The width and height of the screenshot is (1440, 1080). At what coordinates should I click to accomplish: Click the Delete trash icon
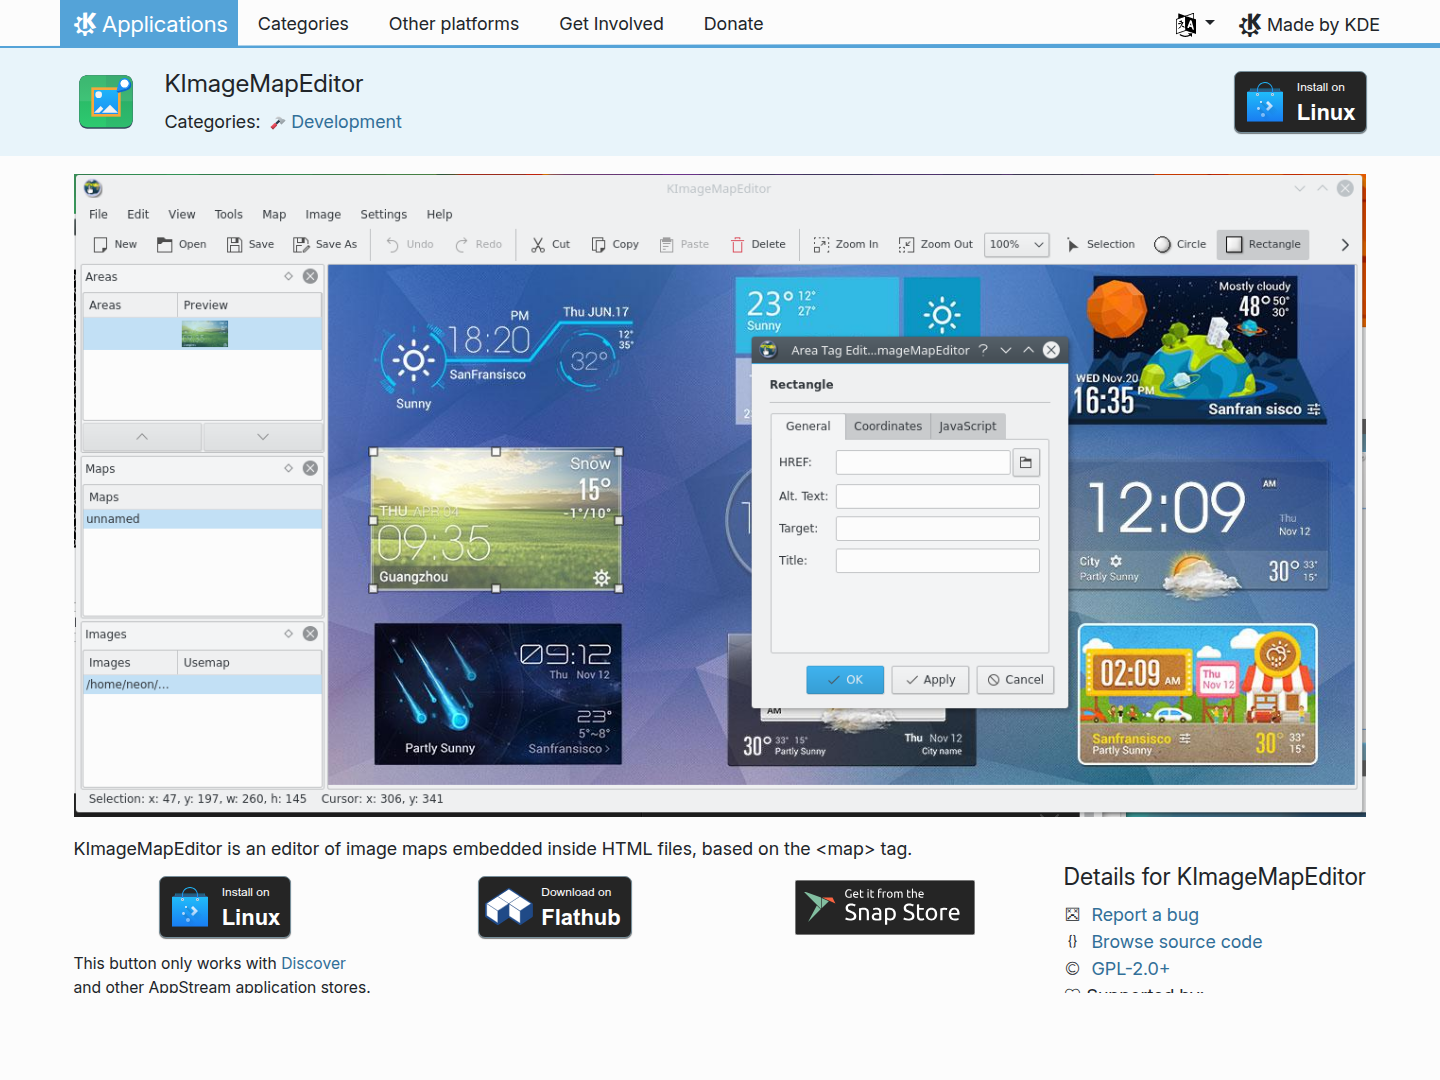tap(738, 245)
